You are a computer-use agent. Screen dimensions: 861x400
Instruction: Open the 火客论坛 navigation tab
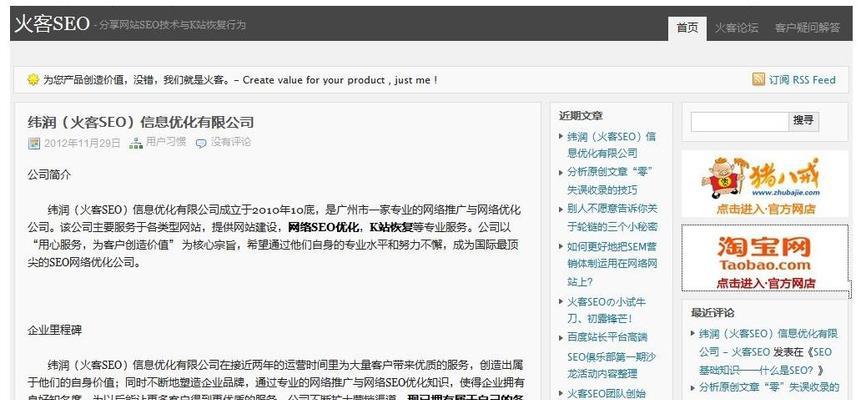pos(736,28)
